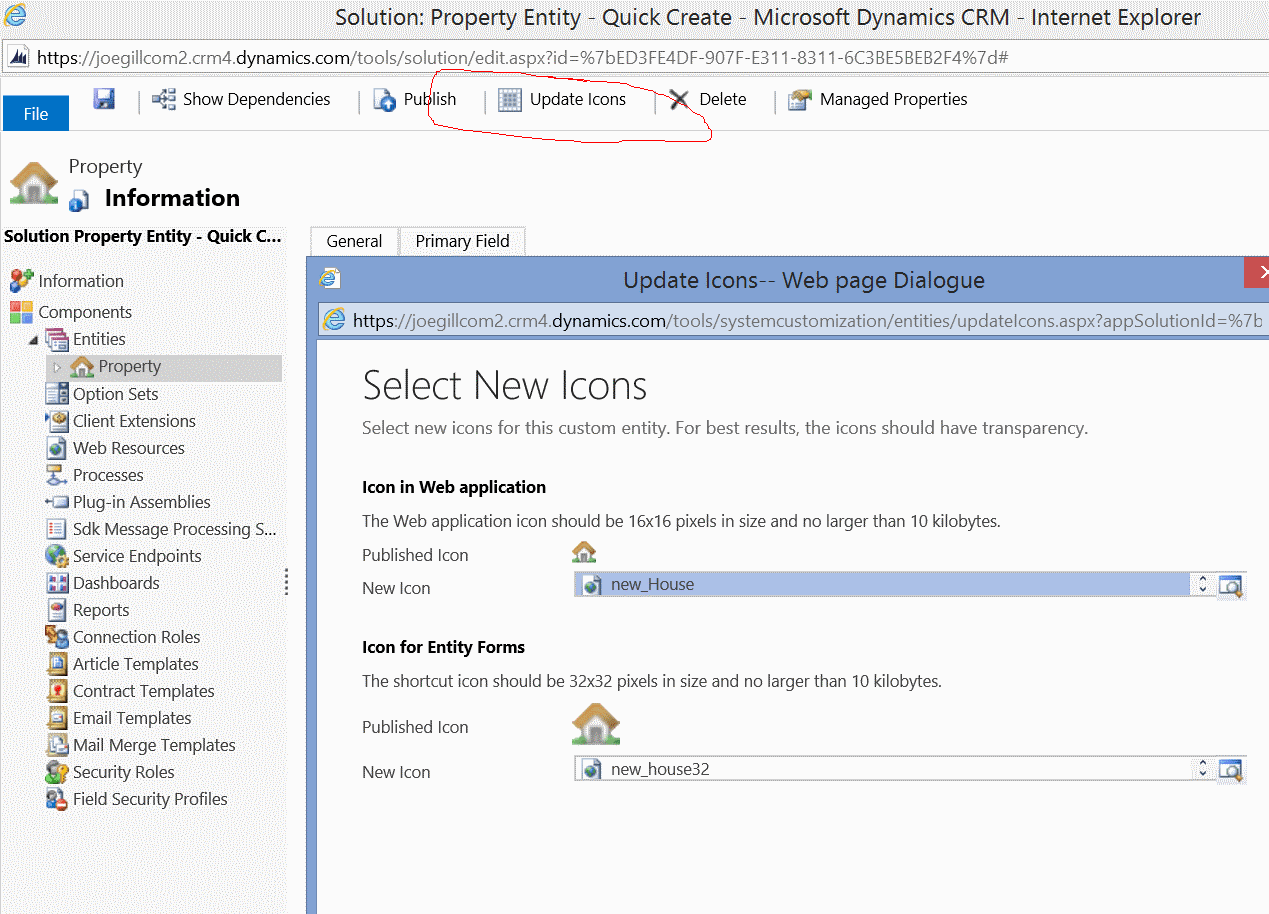
Task: Click the Save icon in the toolbar
Action: coord(104,99)
